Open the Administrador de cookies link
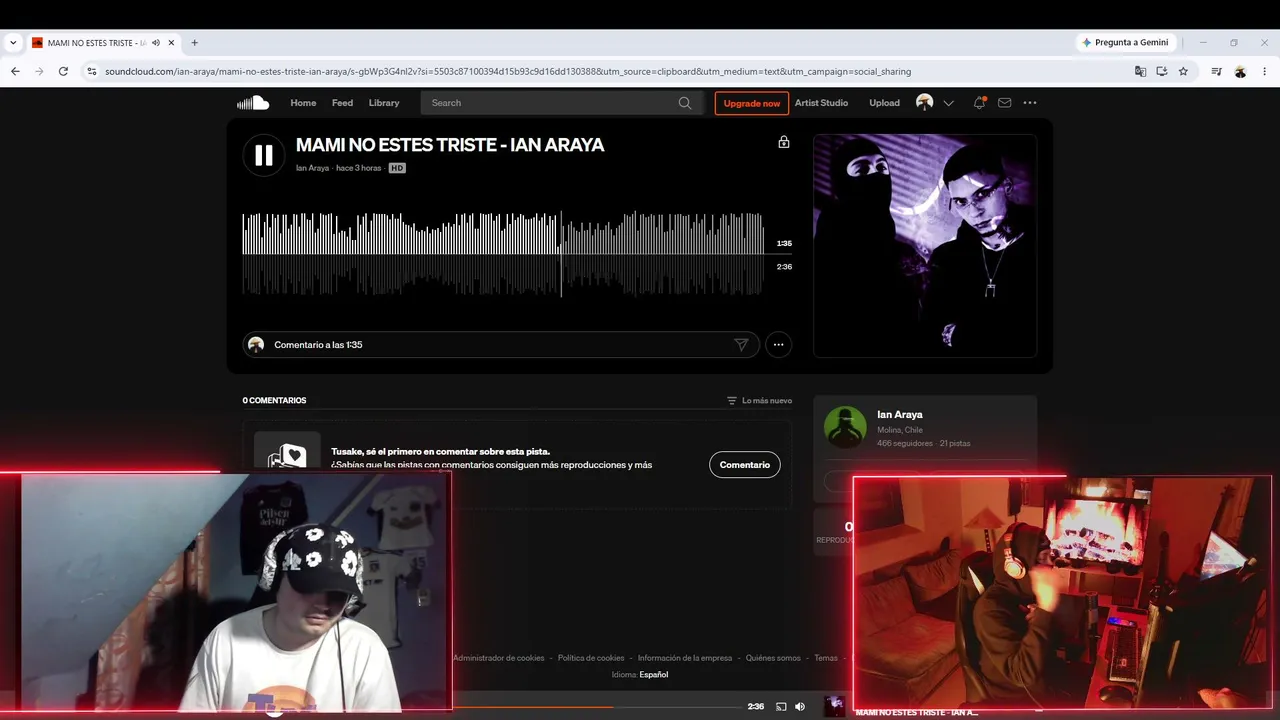 499,658
